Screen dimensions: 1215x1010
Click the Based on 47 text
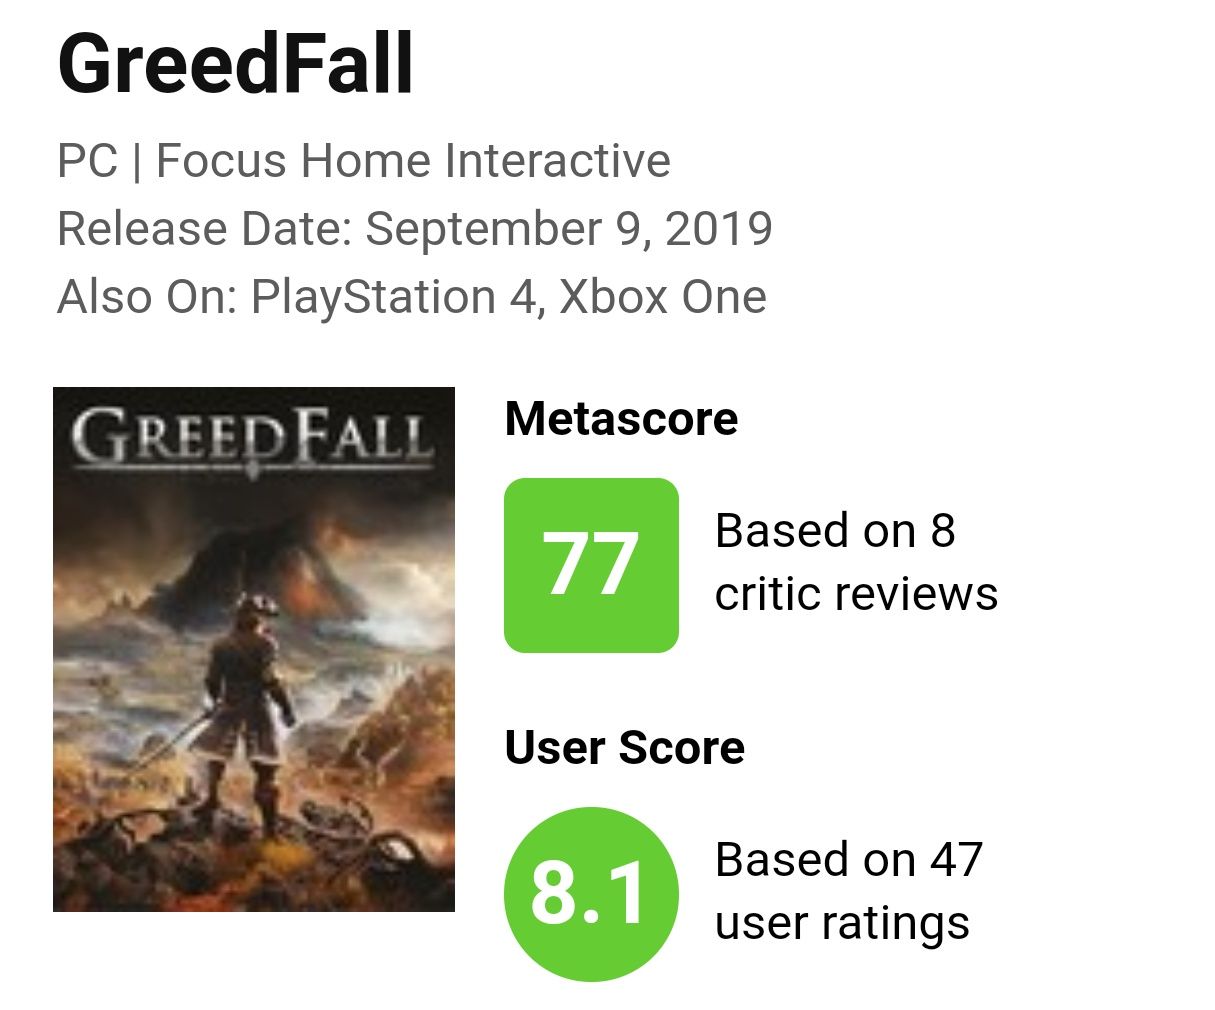849,859
